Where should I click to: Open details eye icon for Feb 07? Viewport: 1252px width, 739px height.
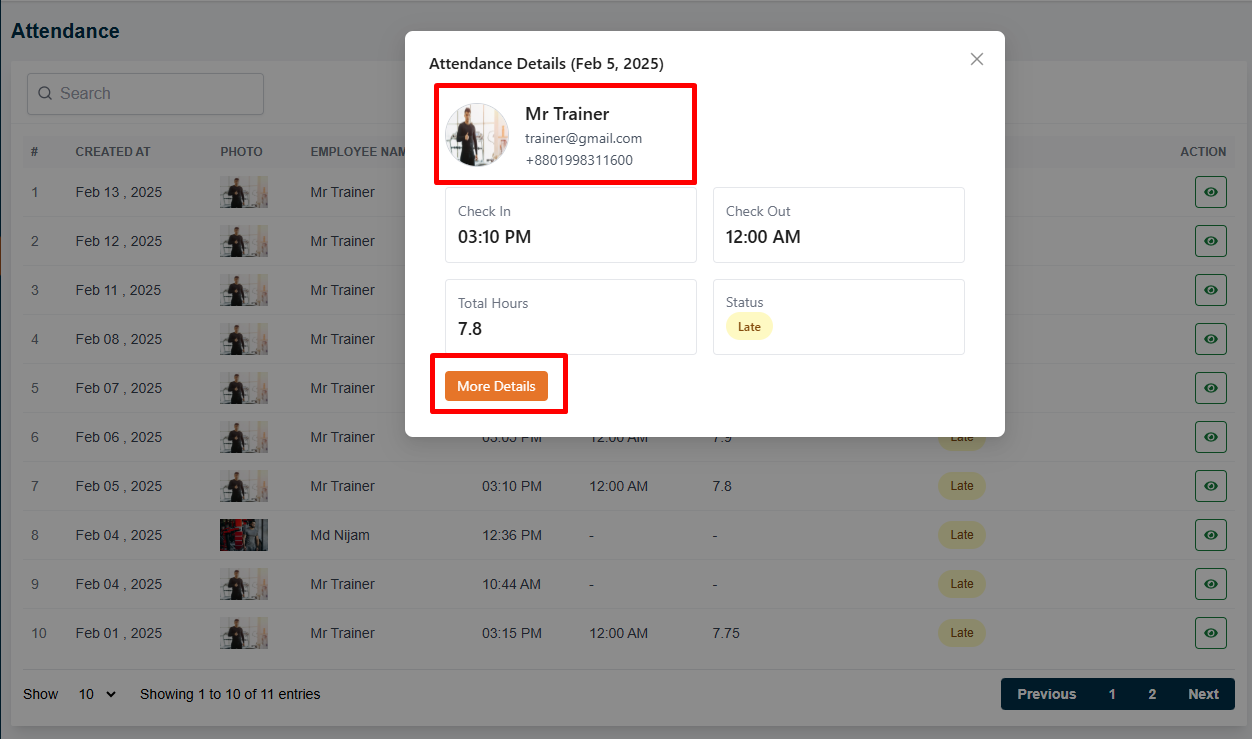(x=1210, y=388)
